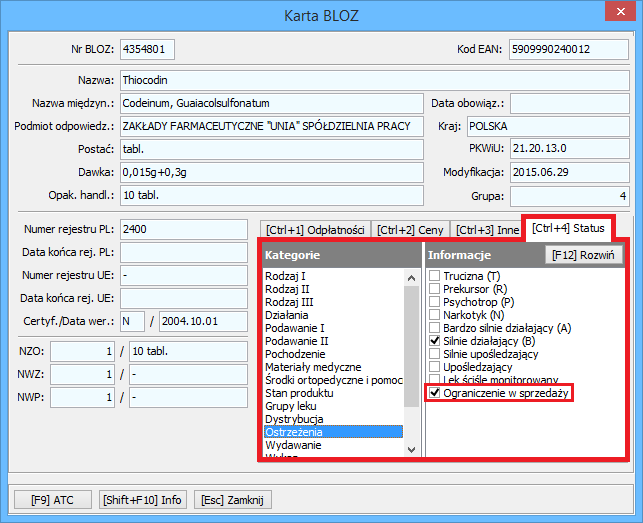Select the highlighted Ostrzeżenia category
The height and width of the screenshot is (523, 643).
pyautogui.click(x=333, y=432)
